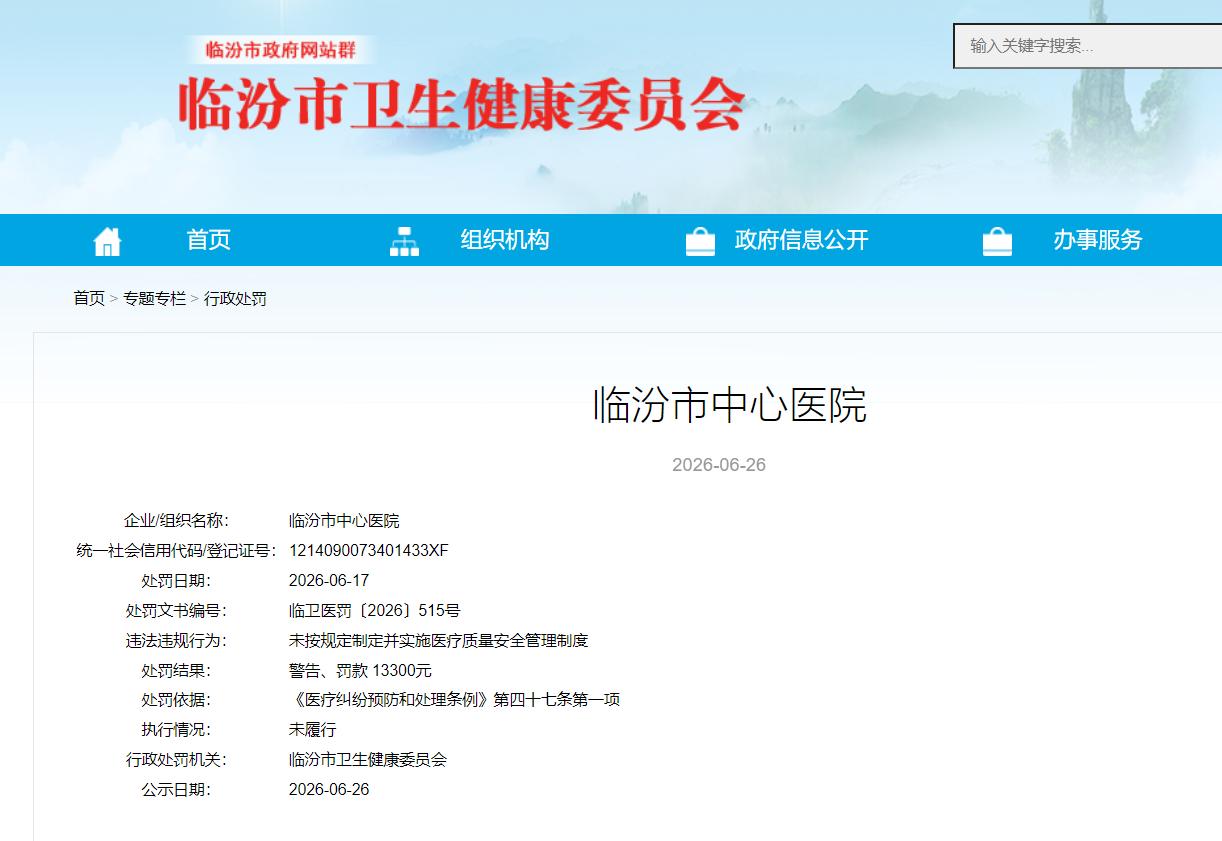Click the organization name value 临汾市中心医院
The width and height of the screenshot is (1222, 841).
pos(344,521)
